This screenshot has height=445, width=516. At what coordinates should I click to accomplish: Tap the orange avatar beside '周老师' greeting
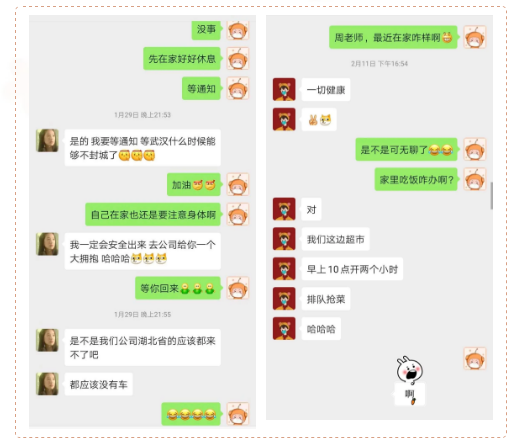(x=475, y=37)
